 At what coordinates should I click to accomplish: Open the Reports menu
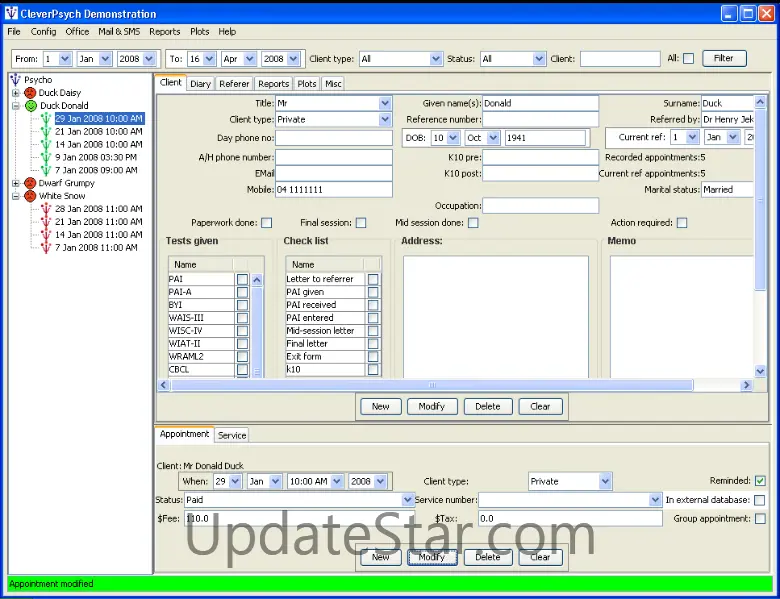165,32
